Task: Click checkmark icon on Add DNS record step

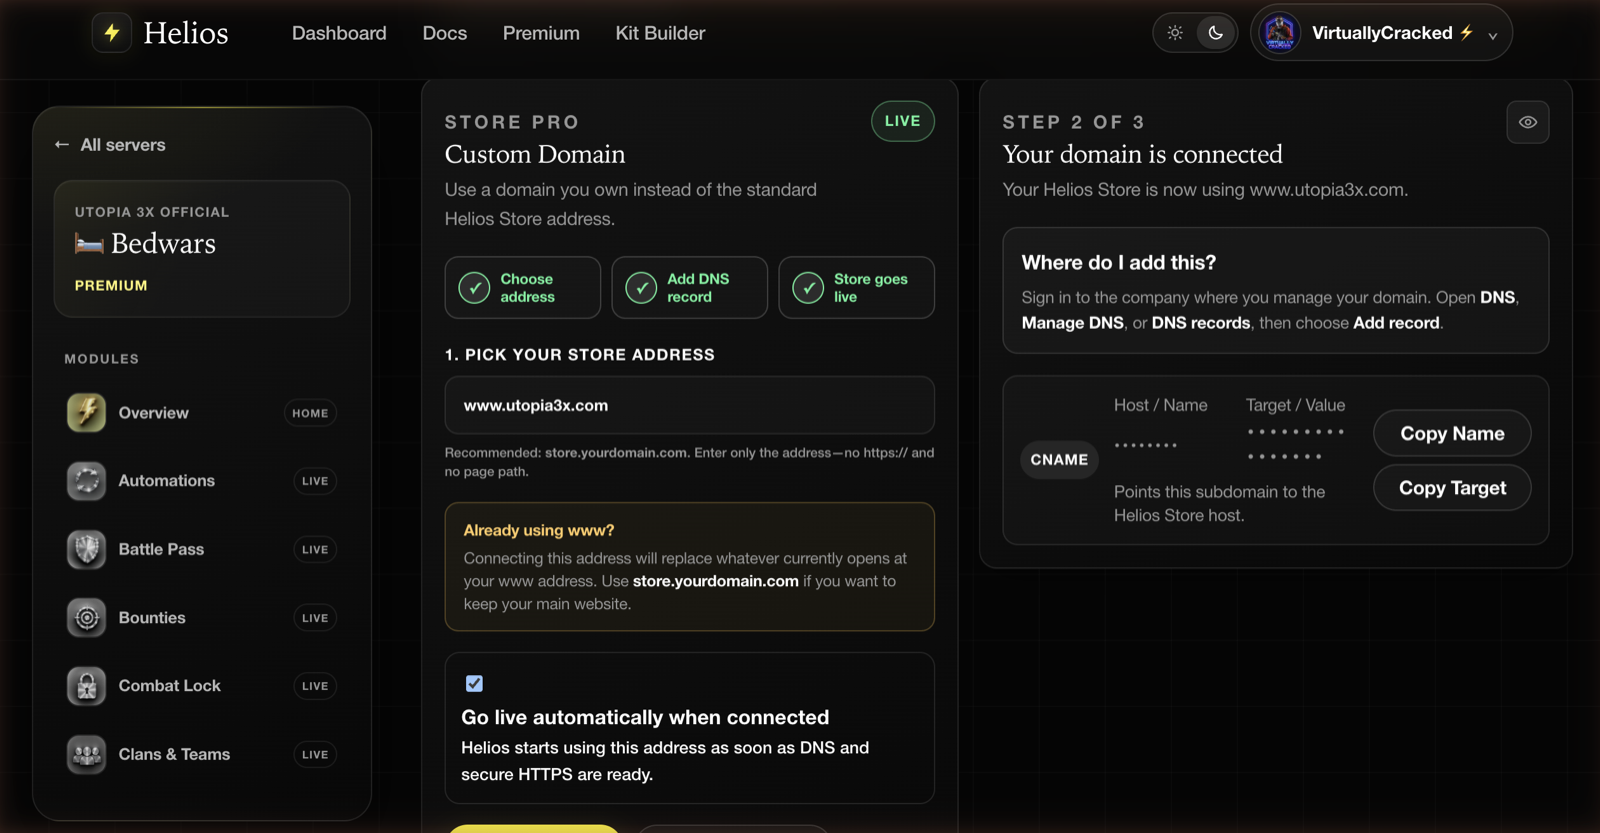Action: 641,288
